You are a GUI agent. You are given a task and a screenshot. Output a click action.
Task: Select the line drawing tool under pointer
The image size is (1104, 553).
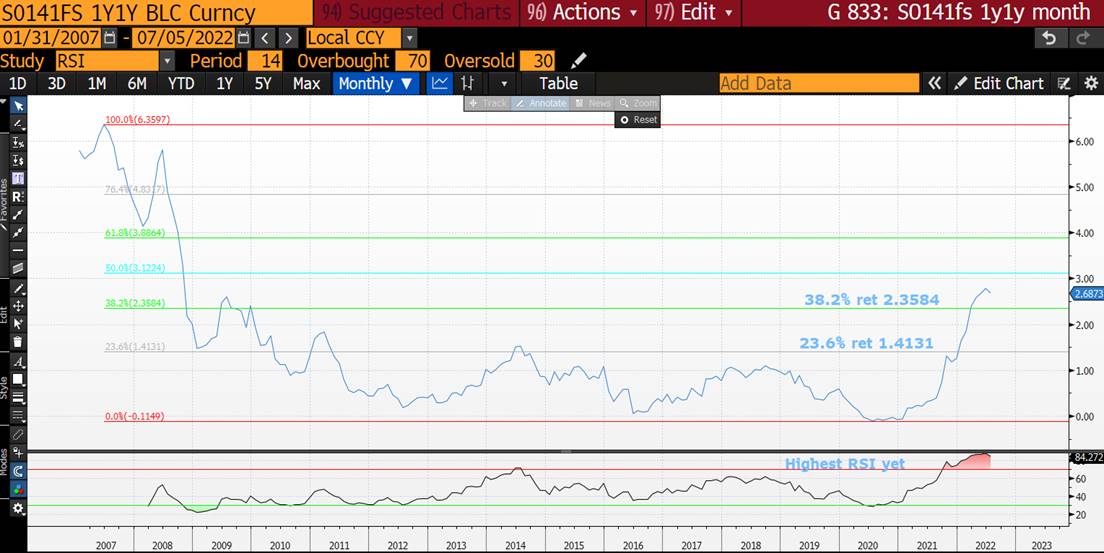pyautogui.click(x=18, y=124)
